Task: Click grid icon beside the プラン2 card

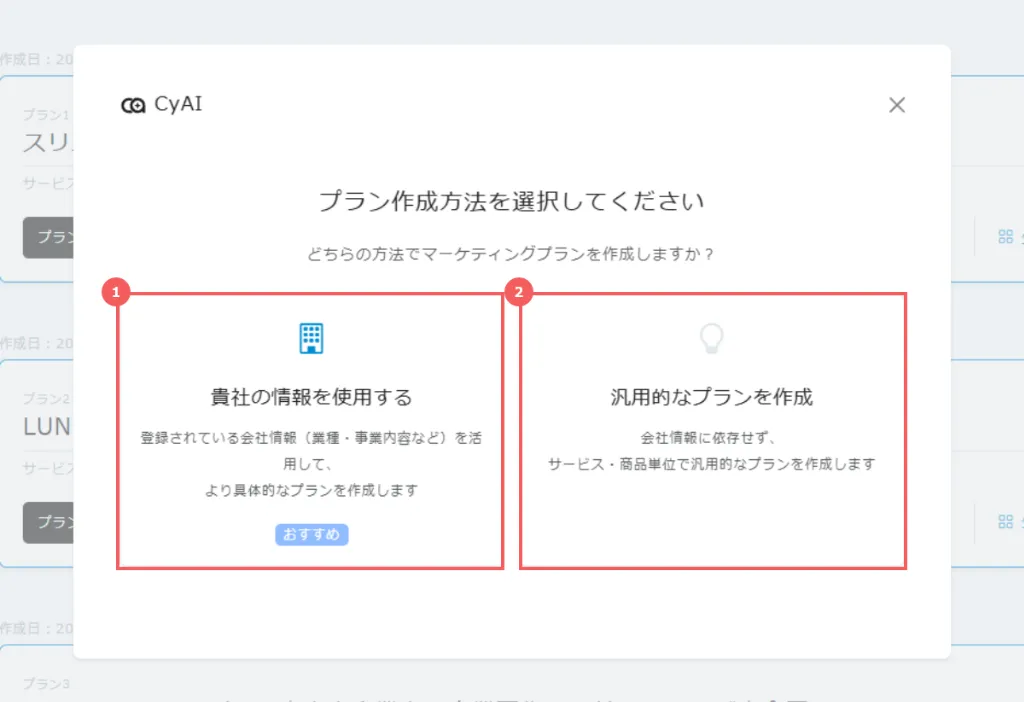Action: click(1005, 521)
